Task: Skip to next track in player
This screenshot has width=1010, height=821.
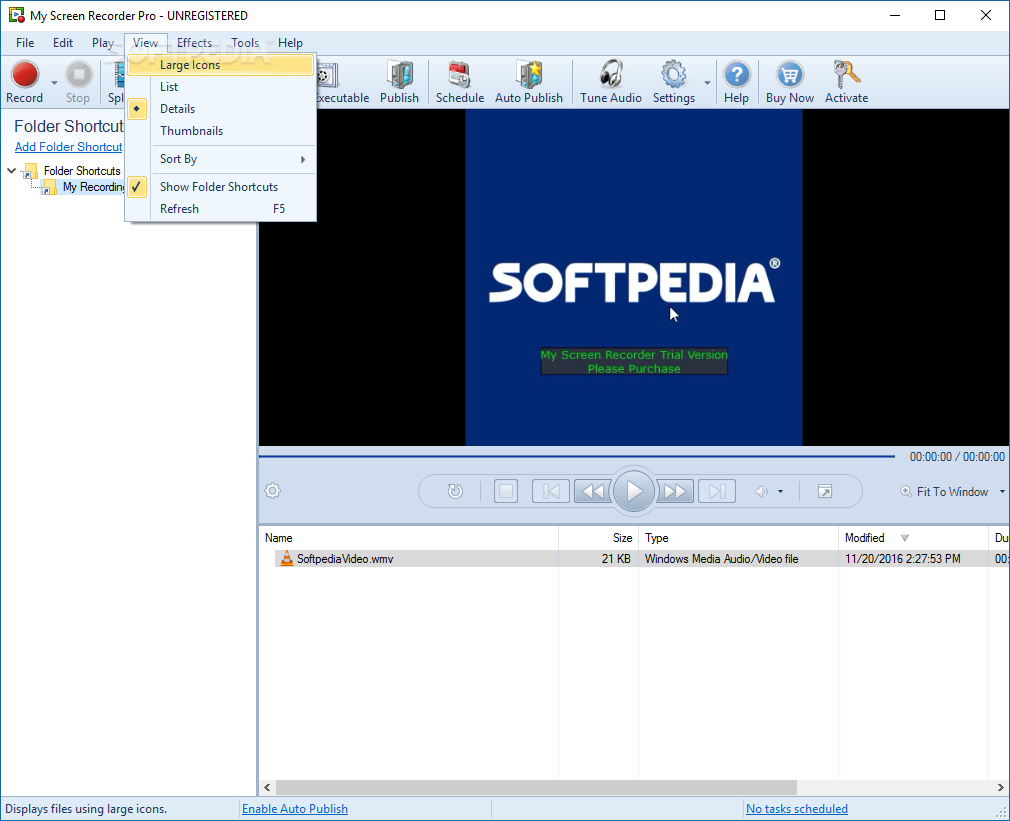Action: click(x=717, y=491)
